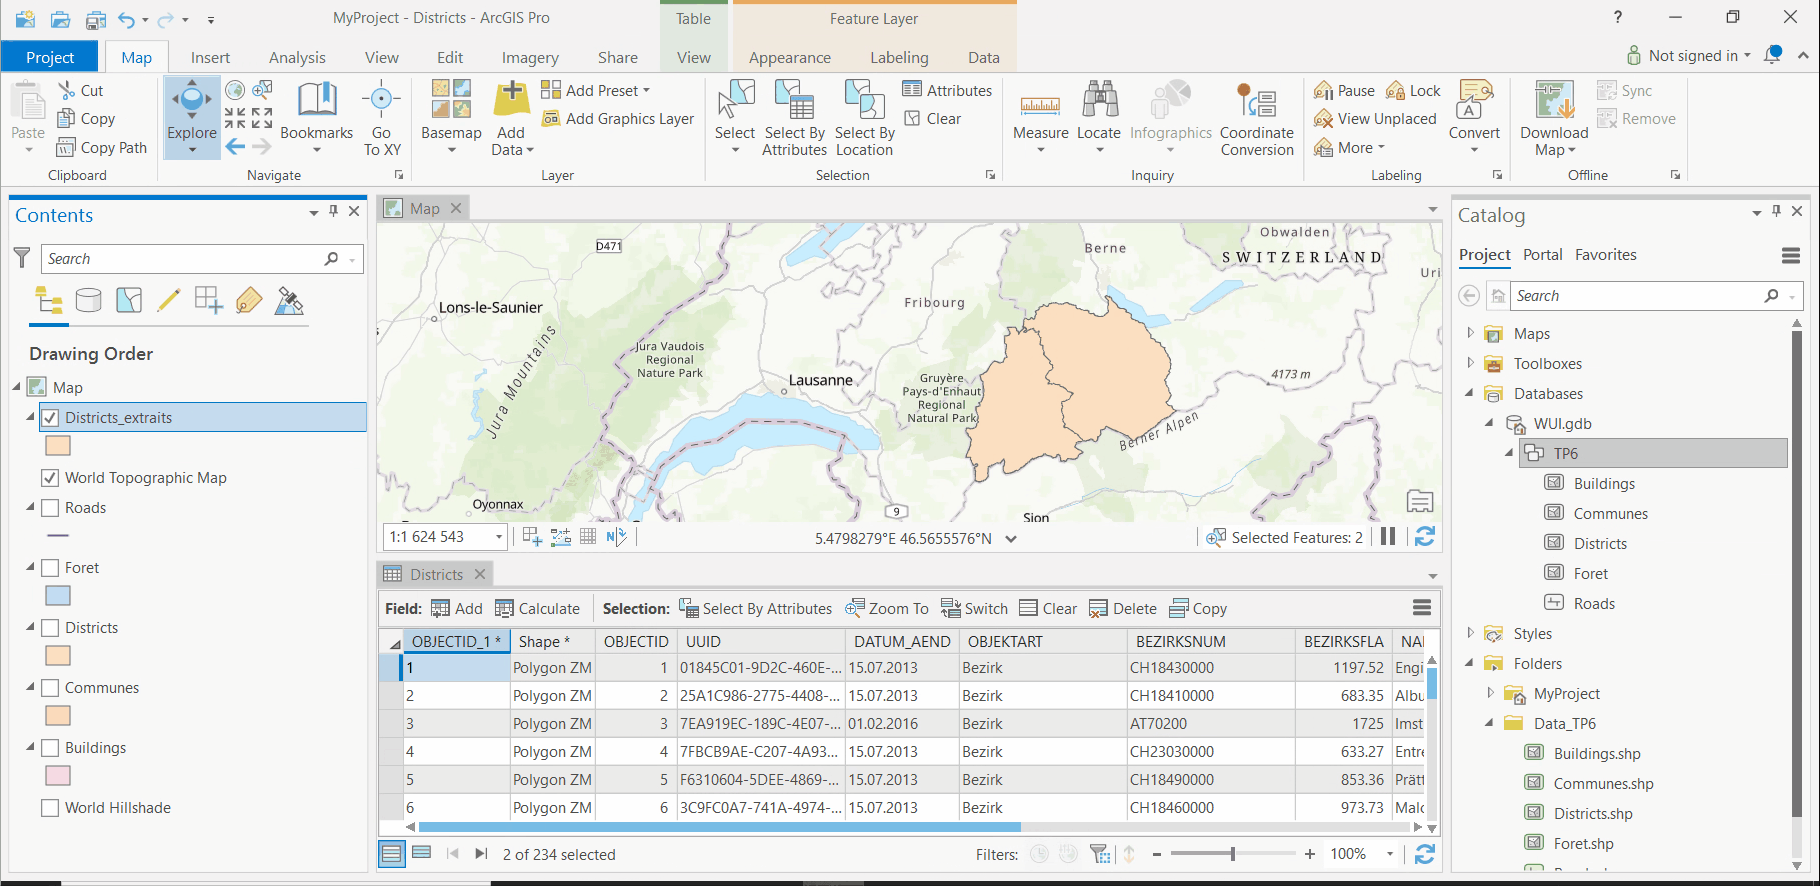Turn on World Hillshade layer
The image size is (1820, 886).
pos(50,808)
